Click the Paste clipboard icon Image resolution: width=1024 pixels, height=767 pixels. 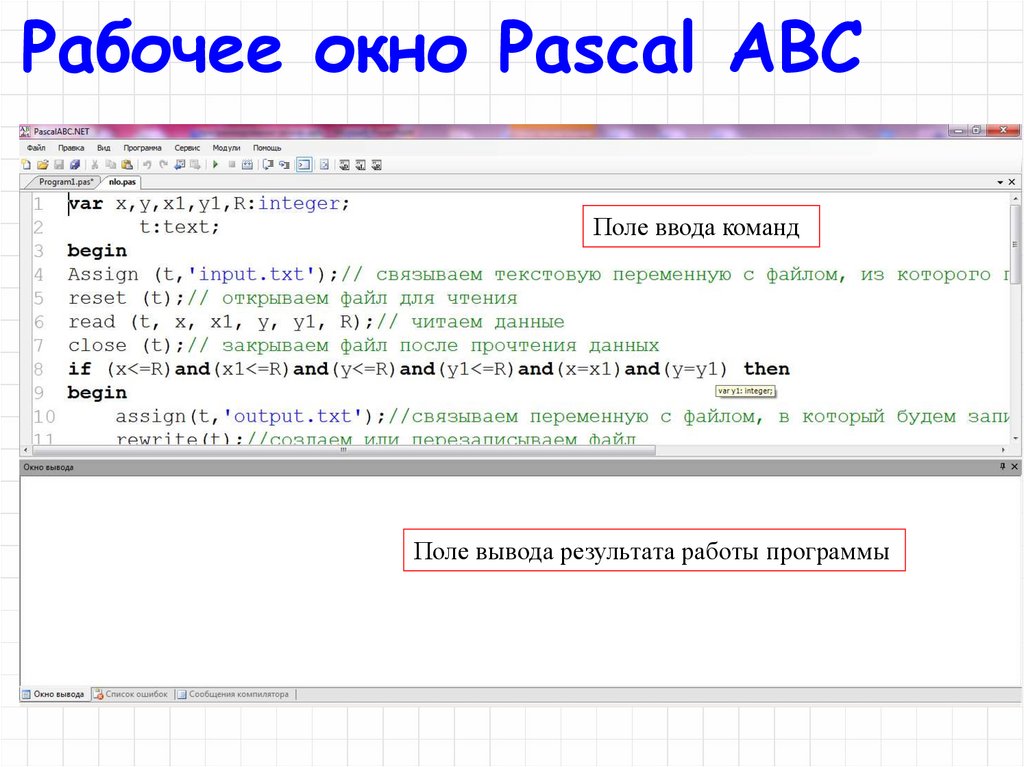tap(127, 165)
